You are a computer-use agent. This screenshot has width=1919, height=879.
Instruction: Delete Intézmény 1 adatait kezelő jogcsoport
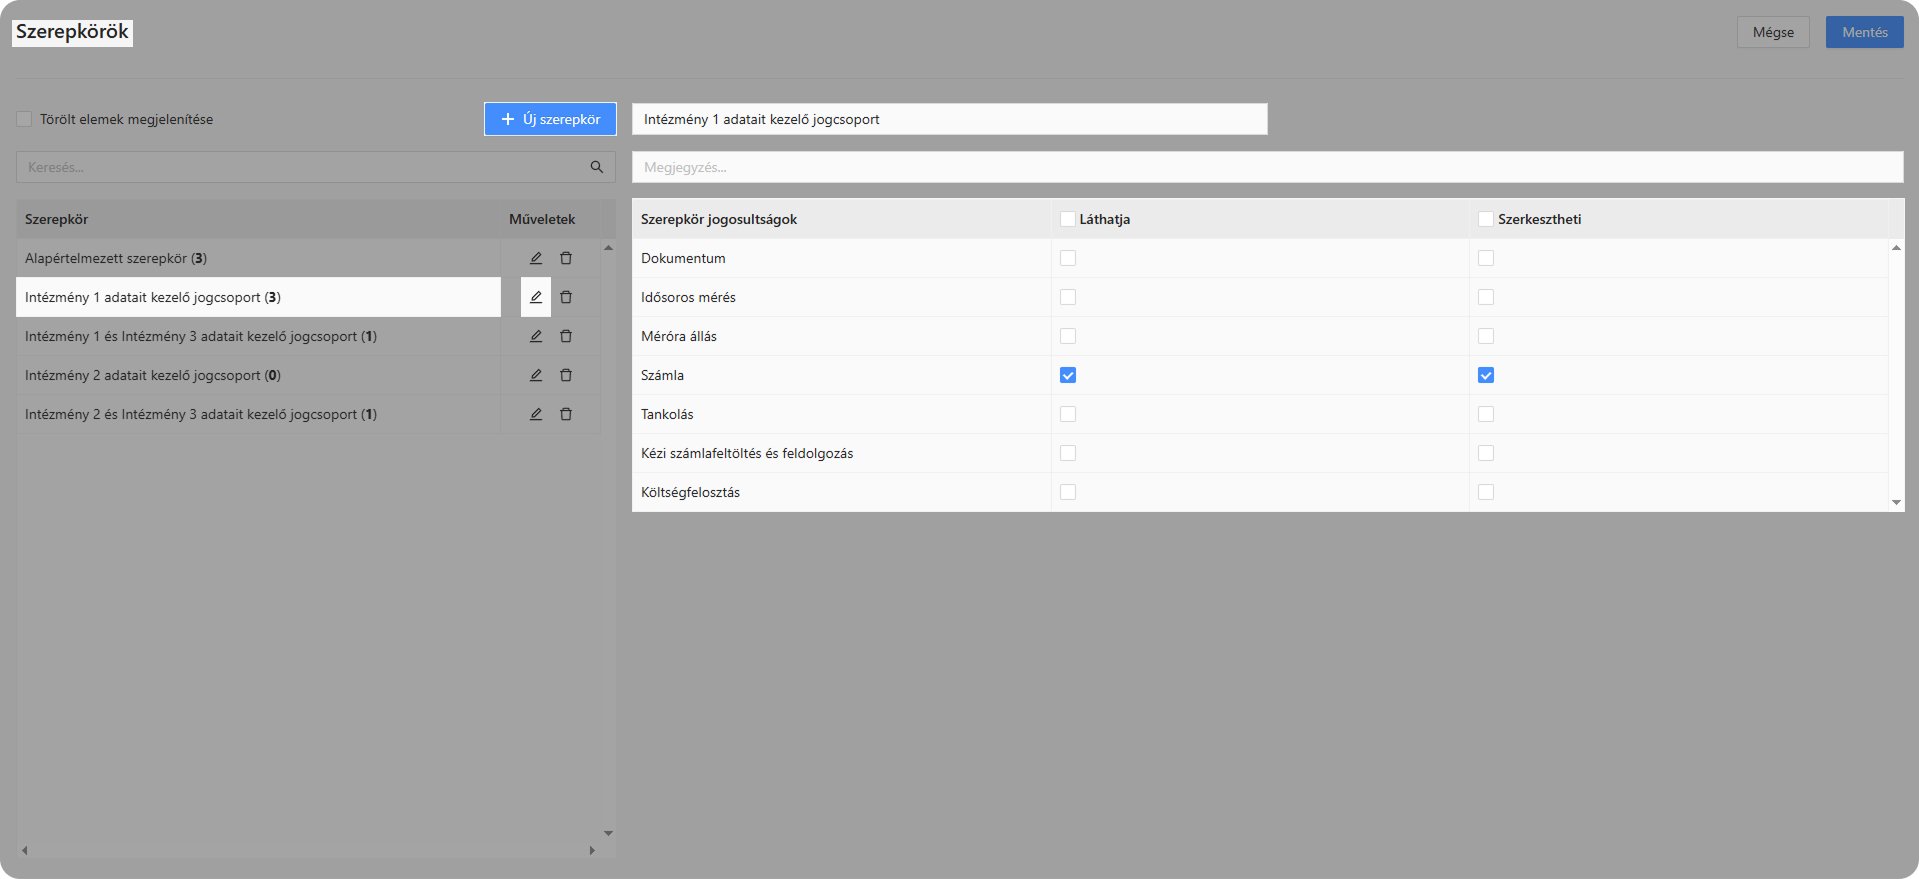coord(566,297)
